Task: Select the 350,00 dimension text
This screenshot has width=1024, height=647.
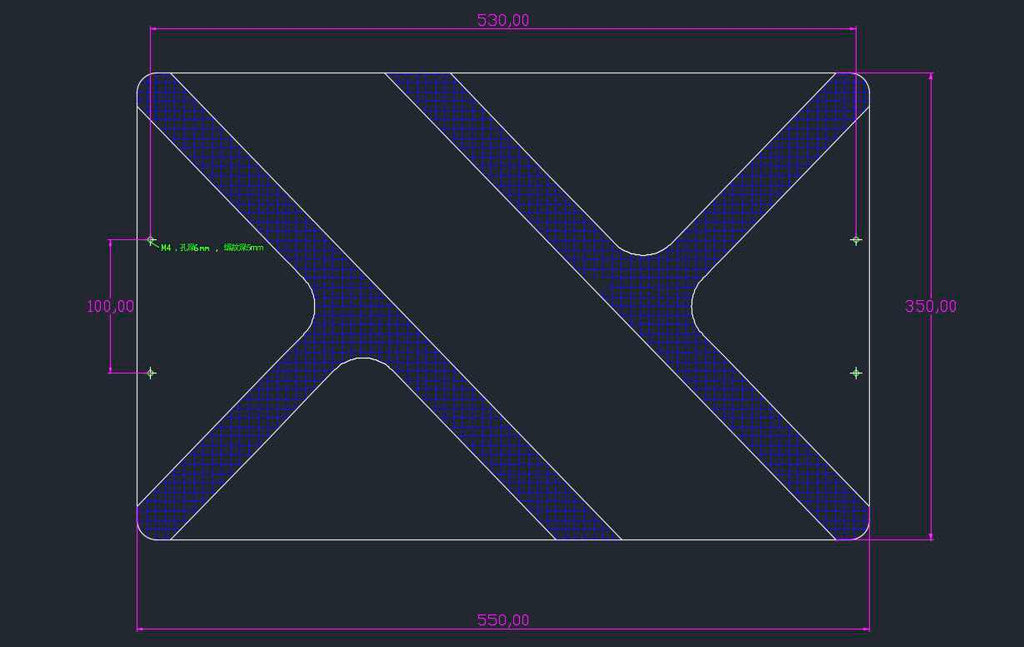Action: tap(931, 306)
